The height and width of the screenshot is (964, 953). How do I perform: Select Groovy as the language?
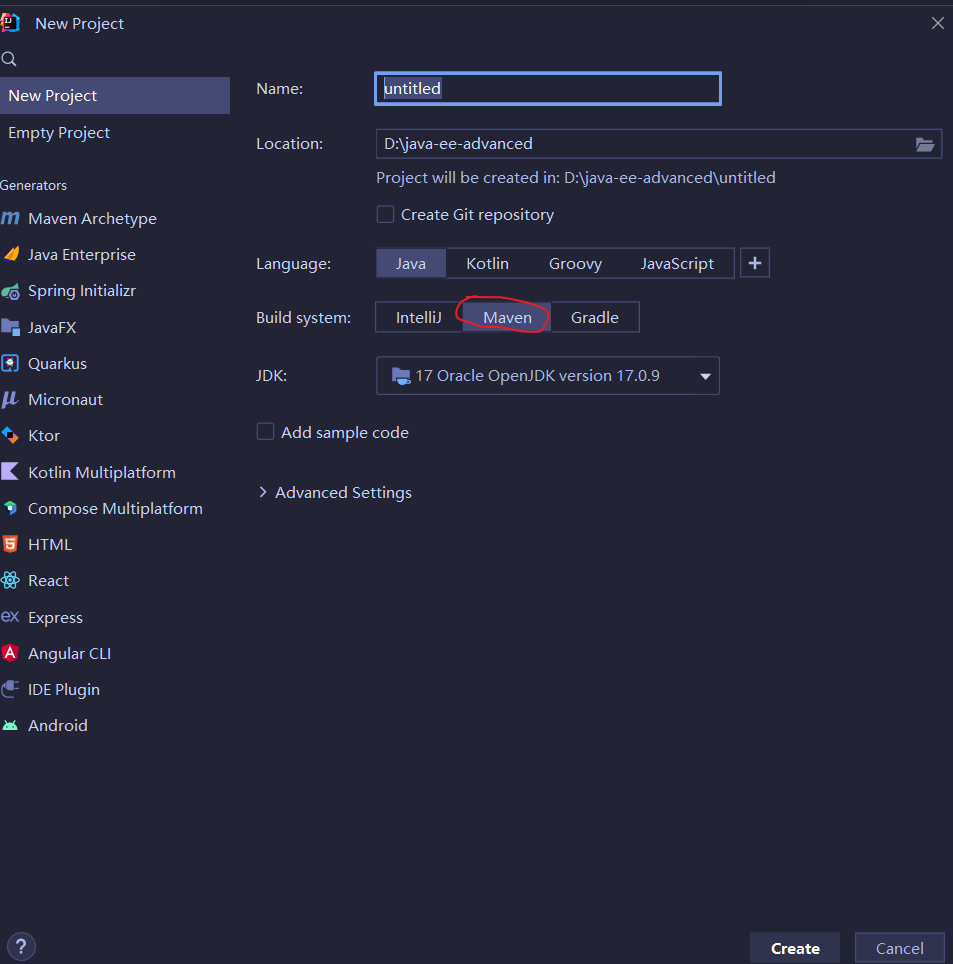pos(575,263)
